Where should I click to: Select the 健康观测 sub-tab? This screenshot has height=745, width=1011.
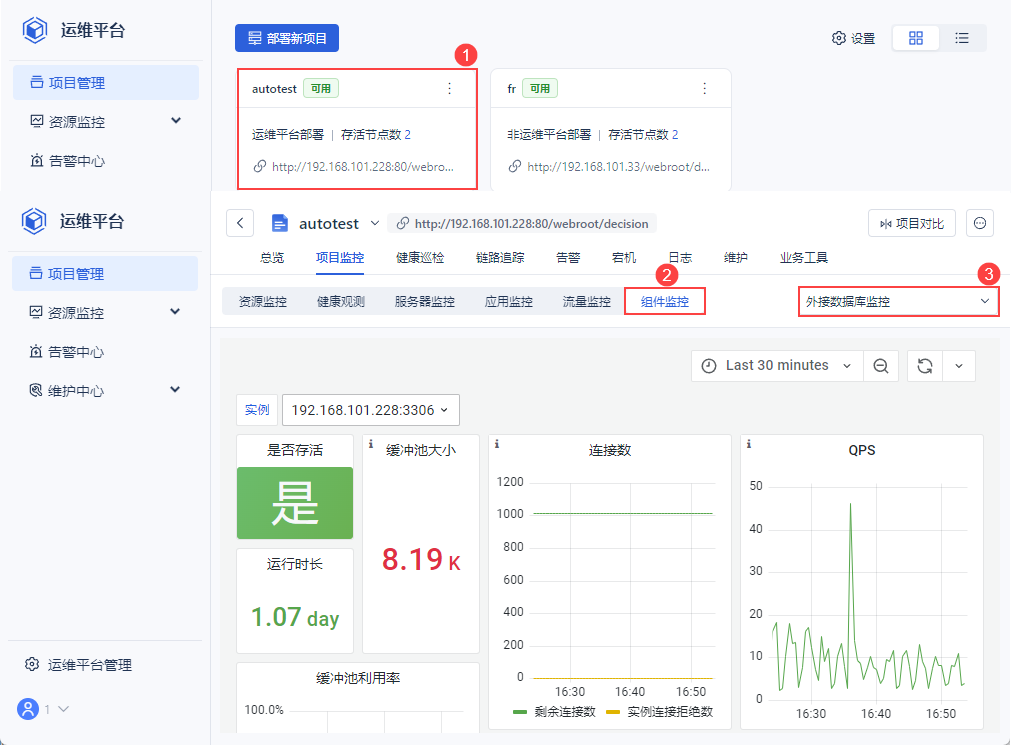click(341, 301)
